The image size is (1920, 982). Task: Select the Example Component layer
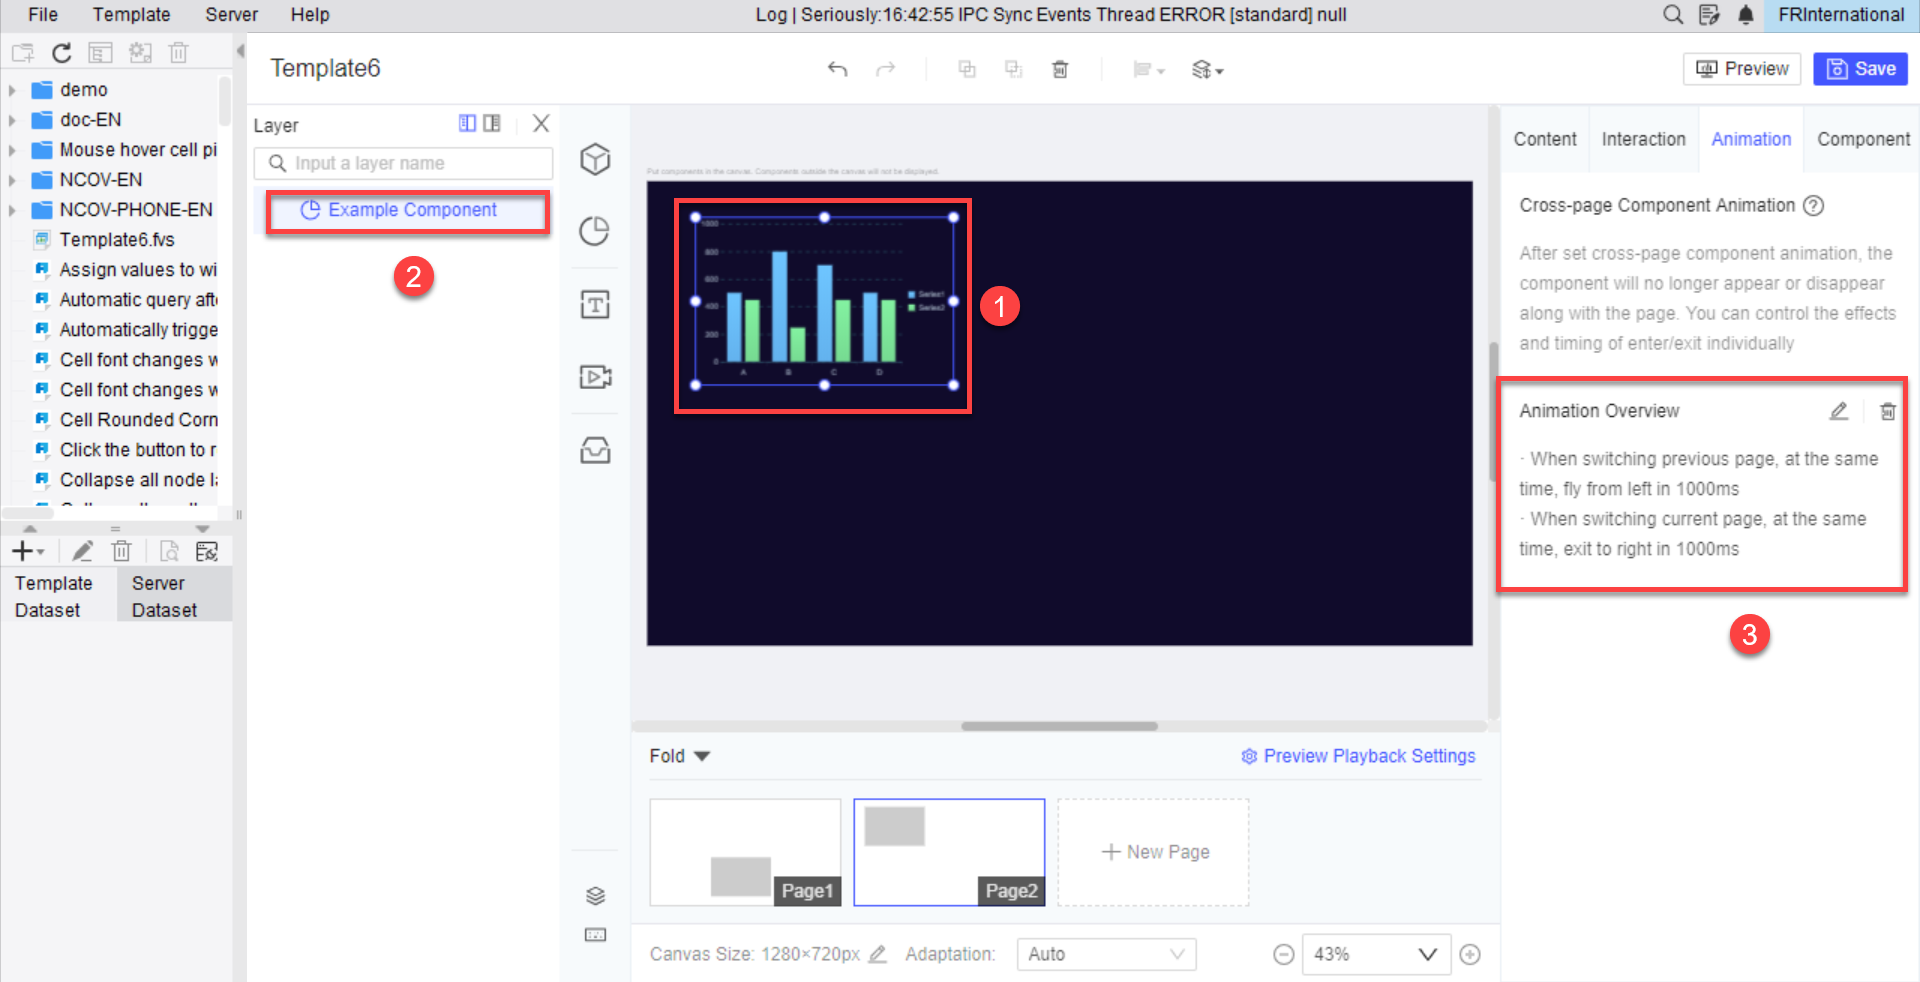tap(408, 210)
